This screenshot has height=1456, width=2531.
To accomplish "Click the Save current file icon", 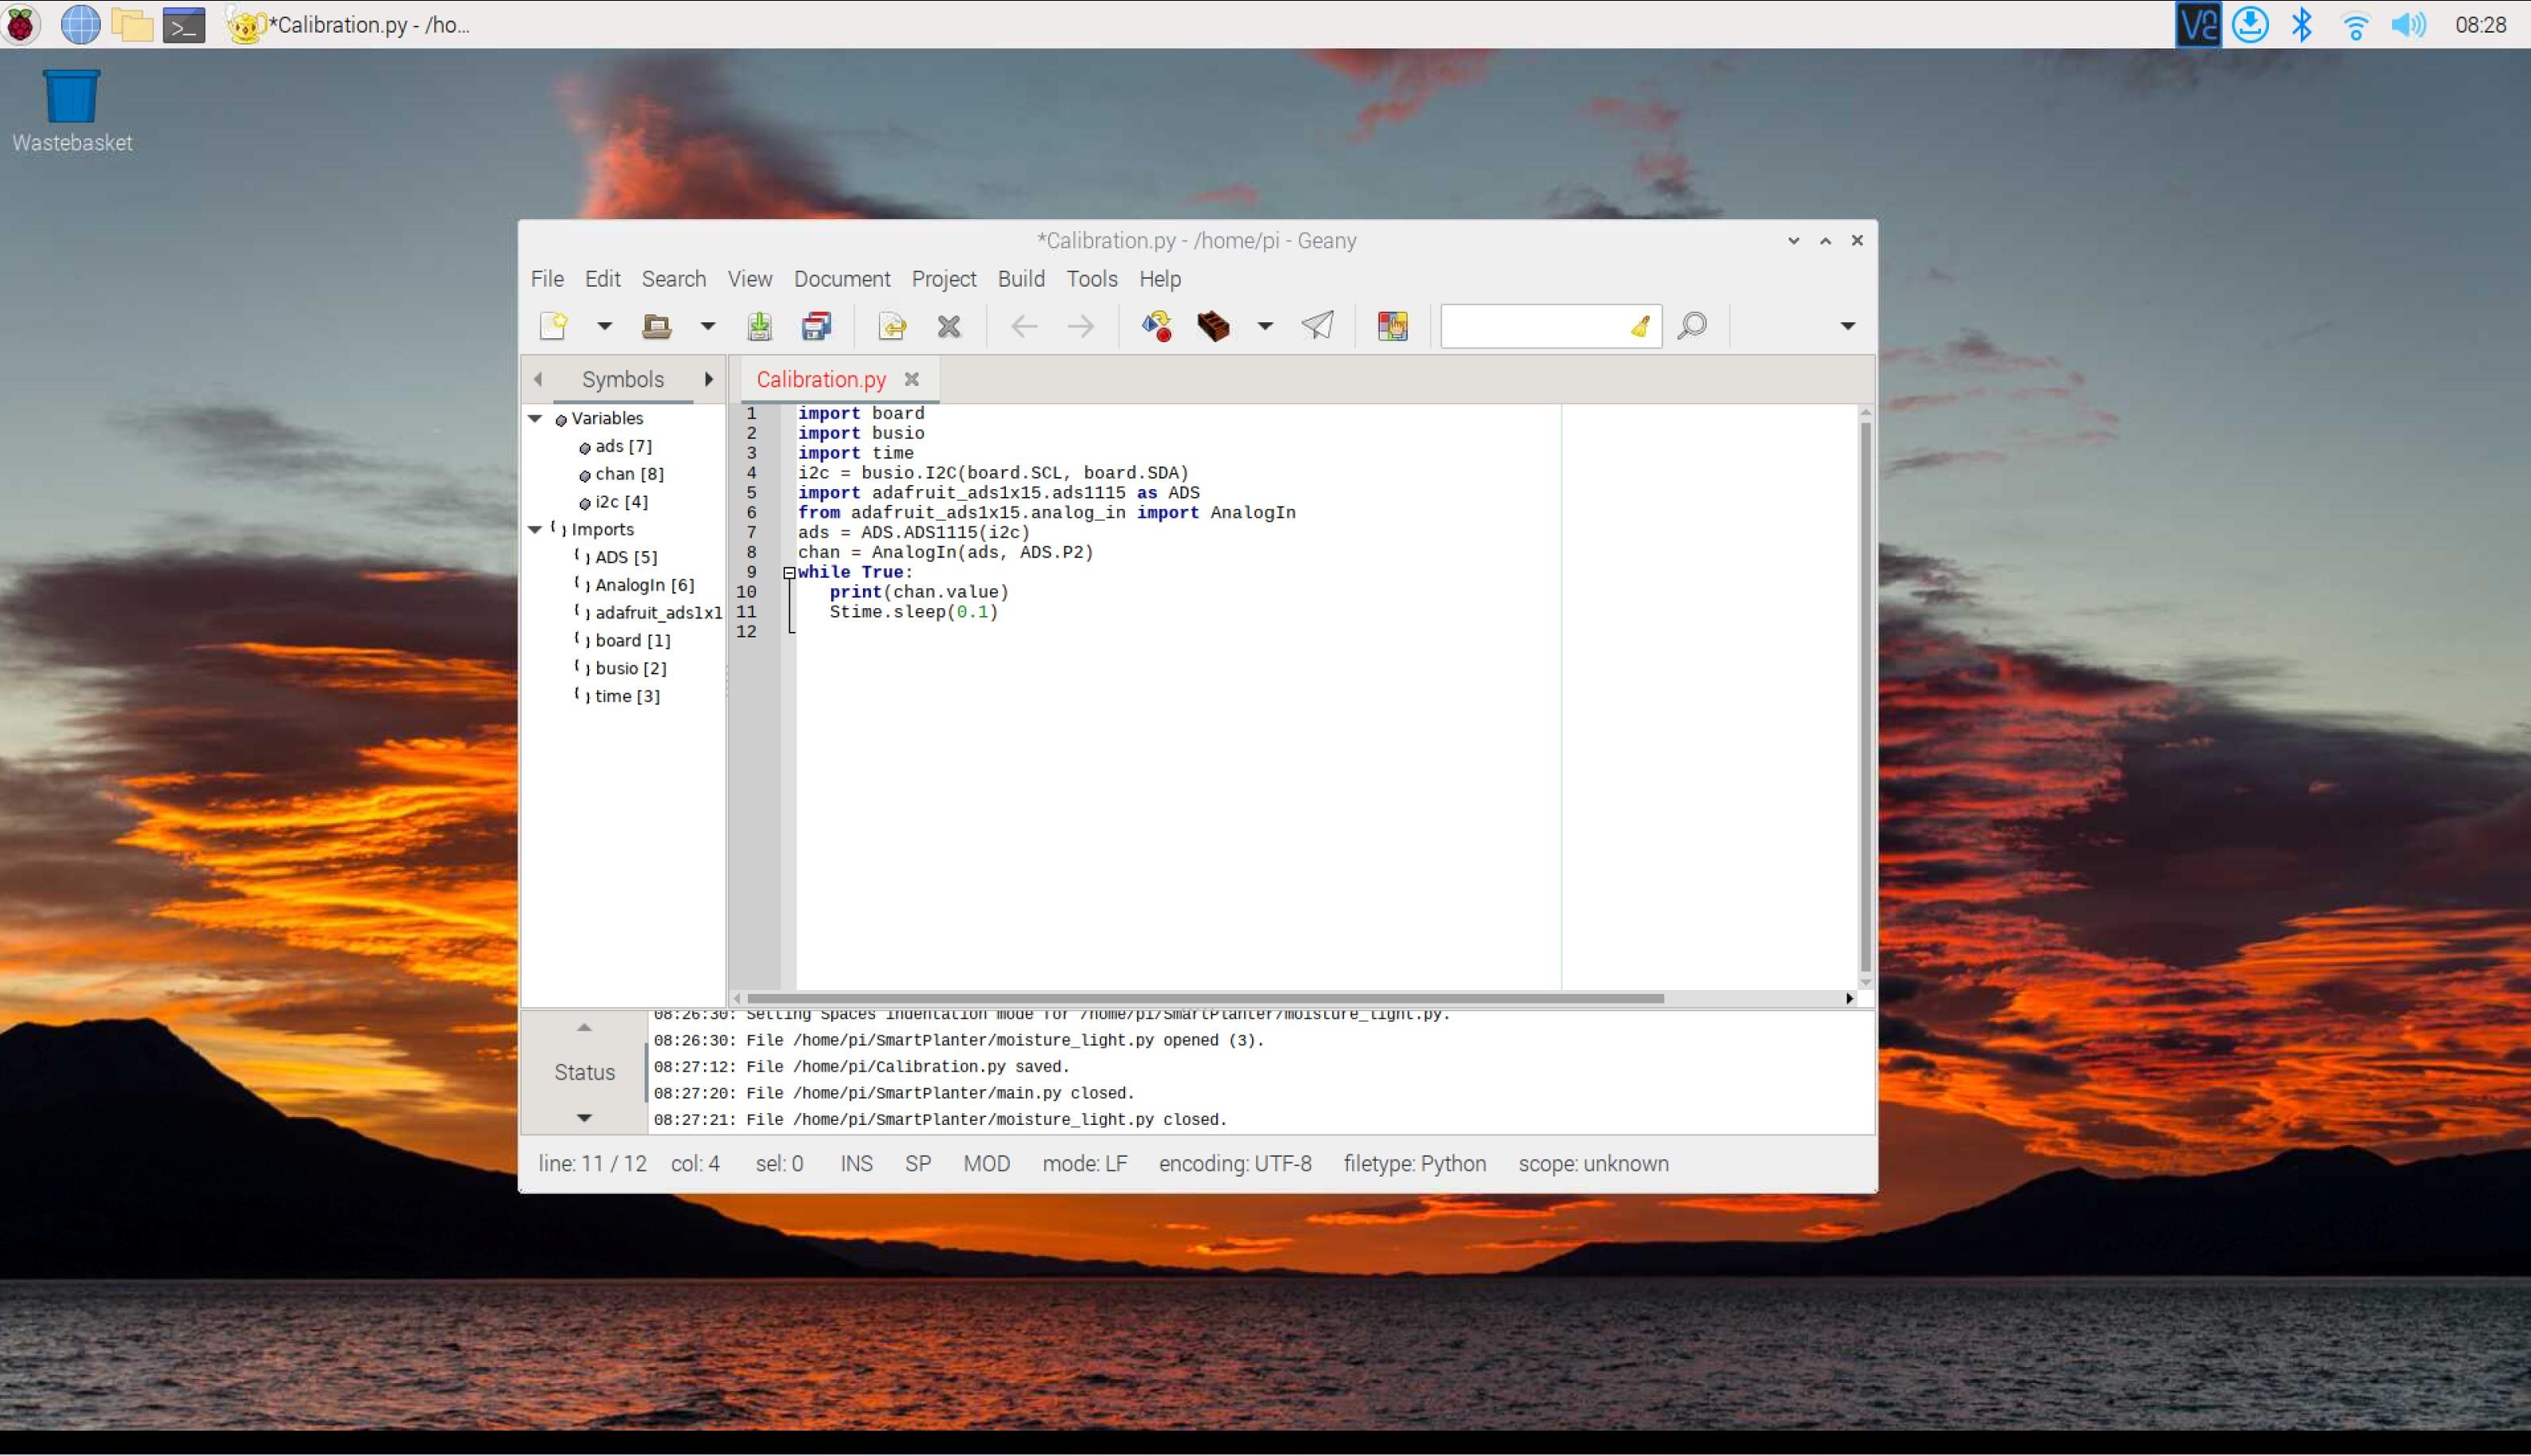I will [759, 326].
